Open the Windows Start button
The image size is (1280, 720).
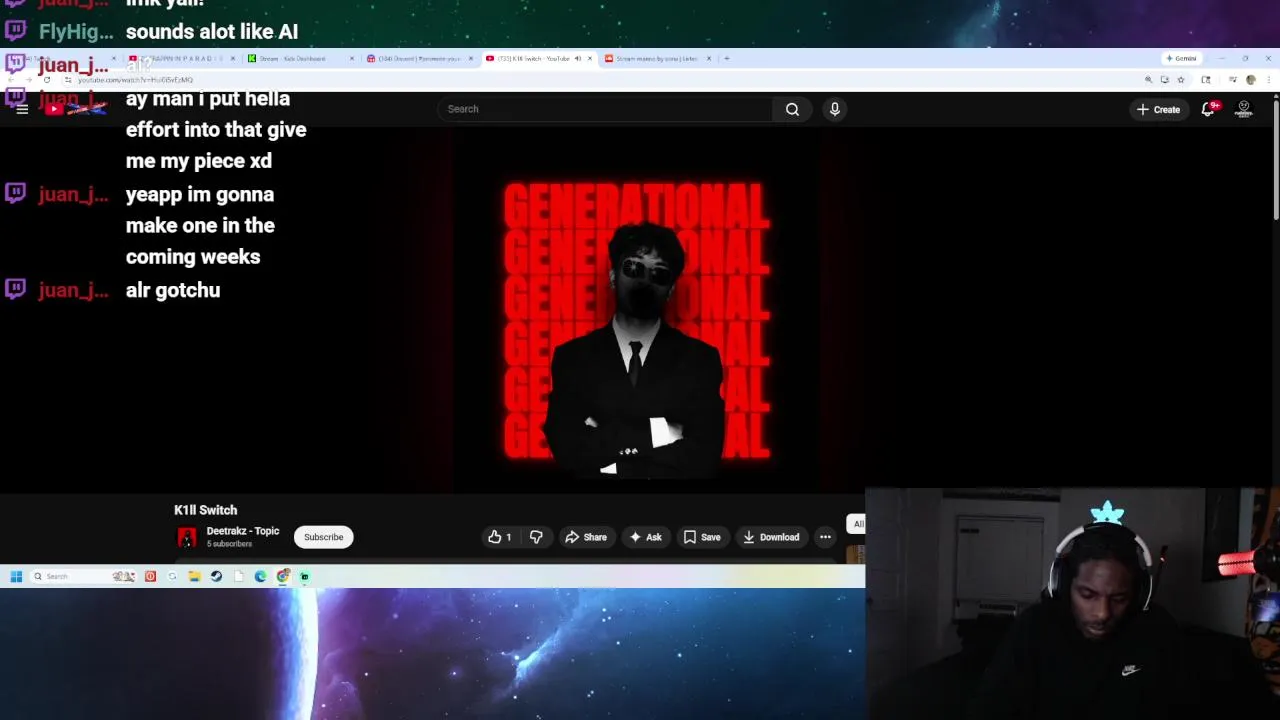(16, 576)
